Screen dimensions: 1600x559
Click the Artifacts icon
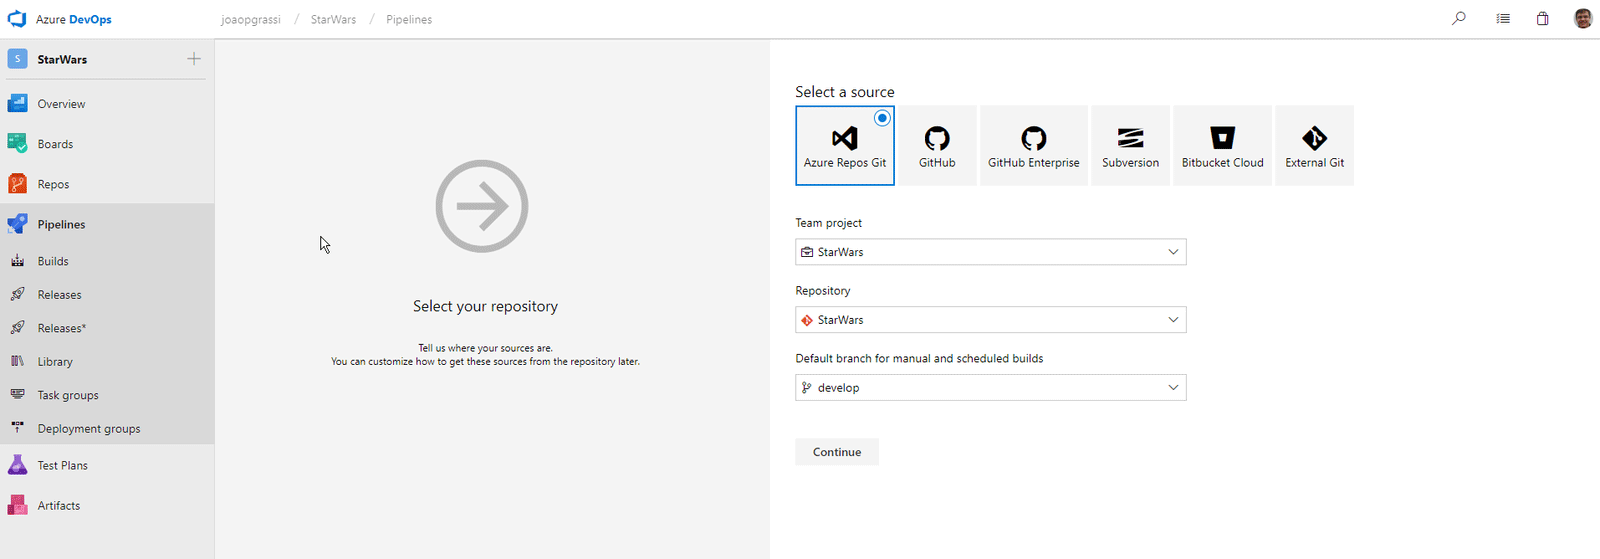17,505
